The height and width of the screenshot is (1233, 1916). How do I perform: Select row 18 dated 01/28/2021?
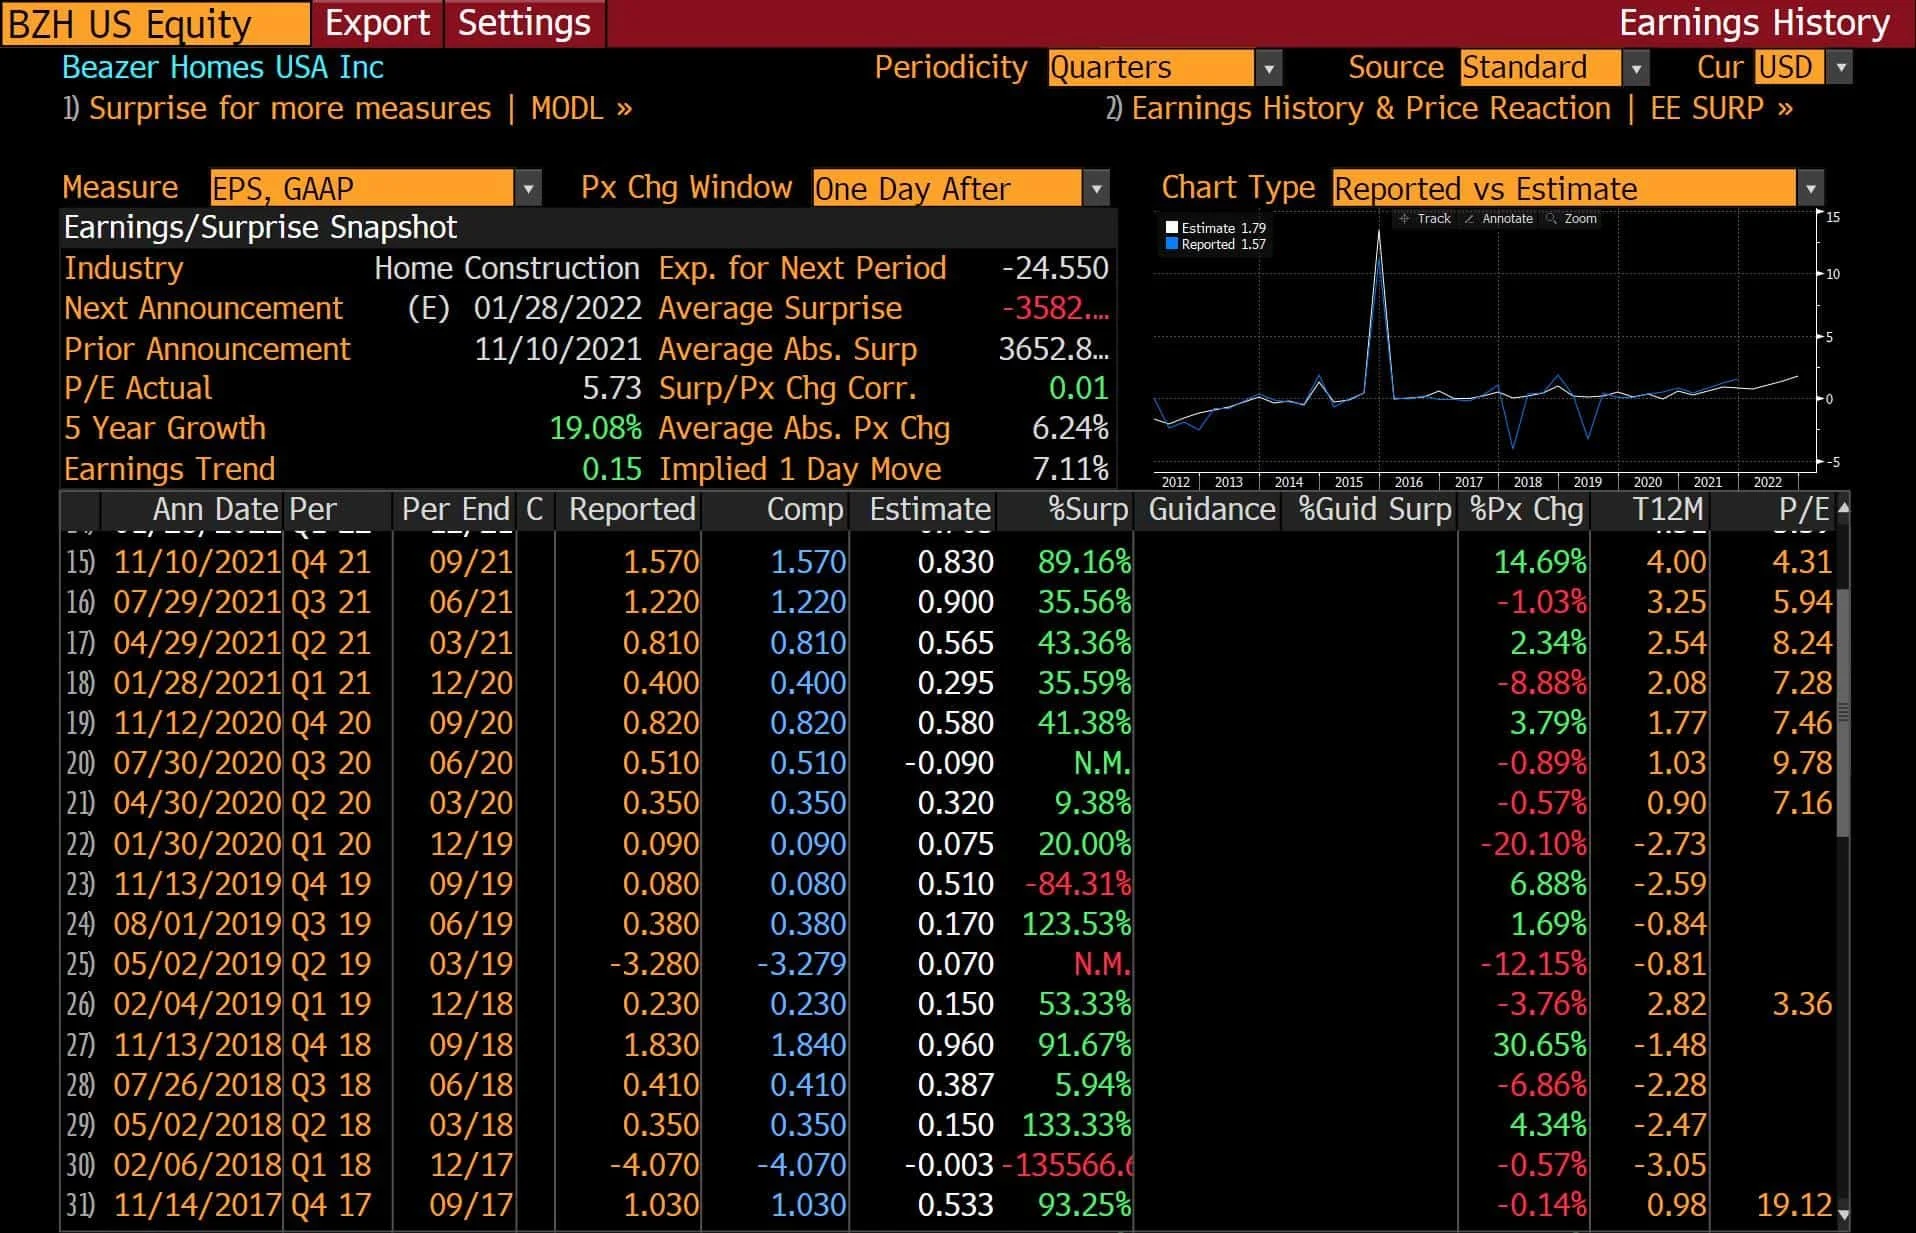point(948,683)
